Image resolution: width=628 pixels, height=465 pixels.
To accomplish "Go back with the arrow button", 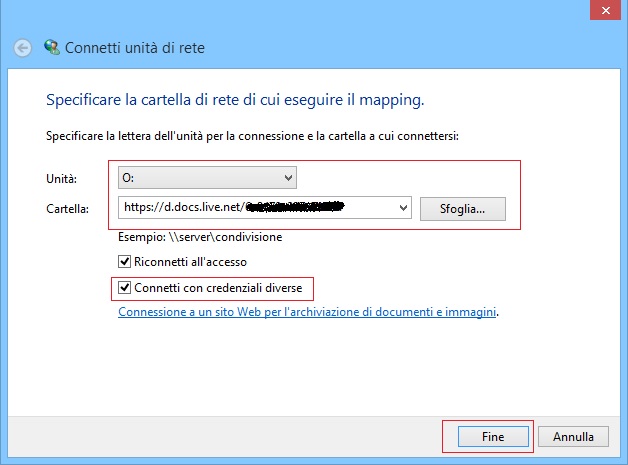I will (x=22, y=48).
